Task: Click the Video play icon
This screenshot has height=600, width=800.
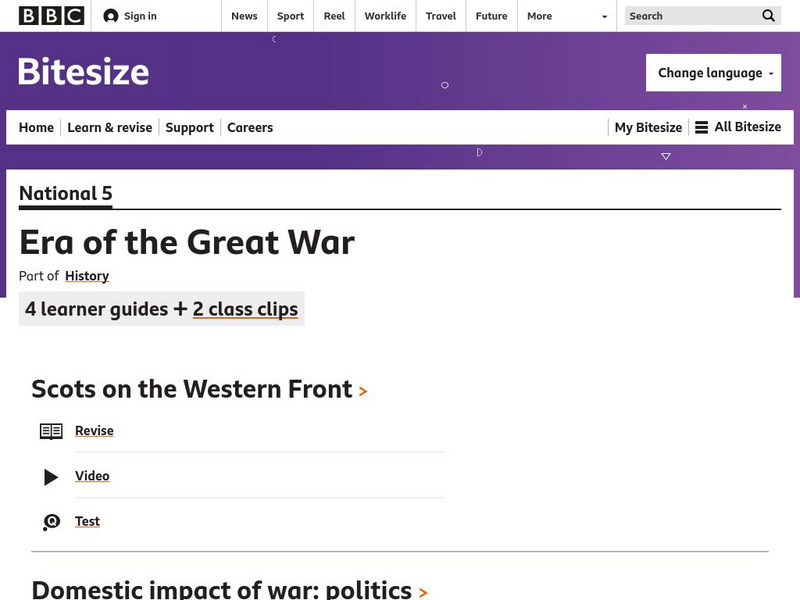Action: [x=51, y=477]
